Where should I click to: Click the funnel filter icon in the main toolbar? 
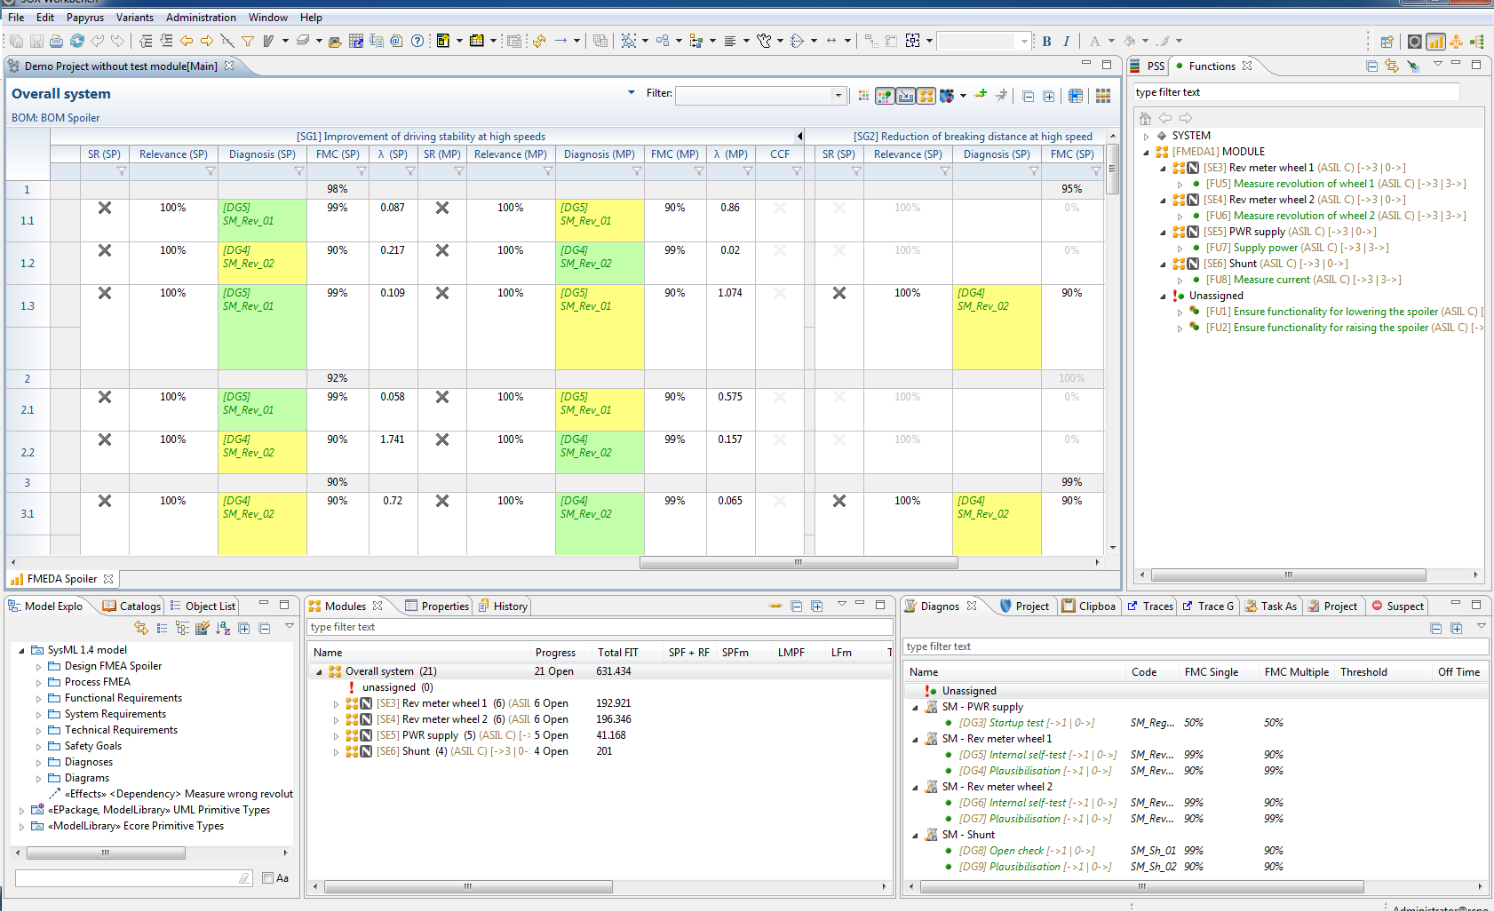247,41
